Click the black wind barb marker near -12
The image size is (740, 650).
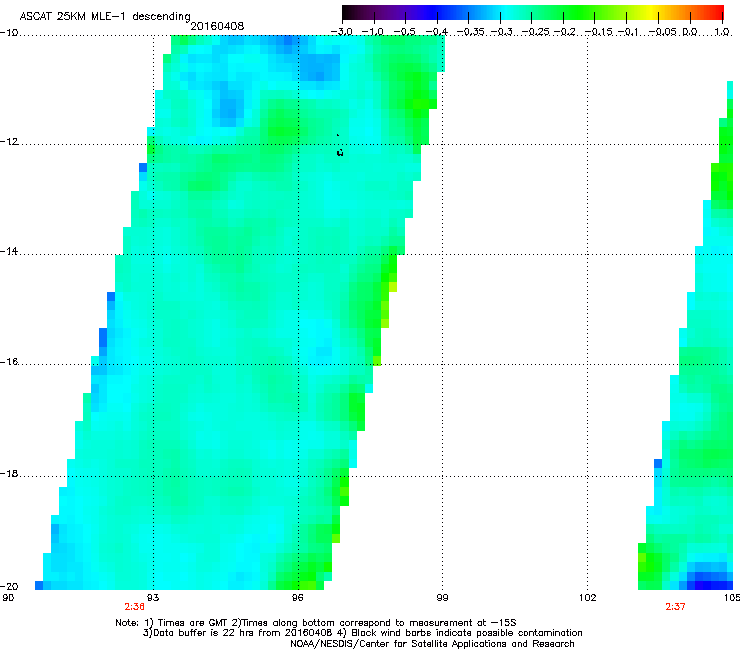coord(339,152)
